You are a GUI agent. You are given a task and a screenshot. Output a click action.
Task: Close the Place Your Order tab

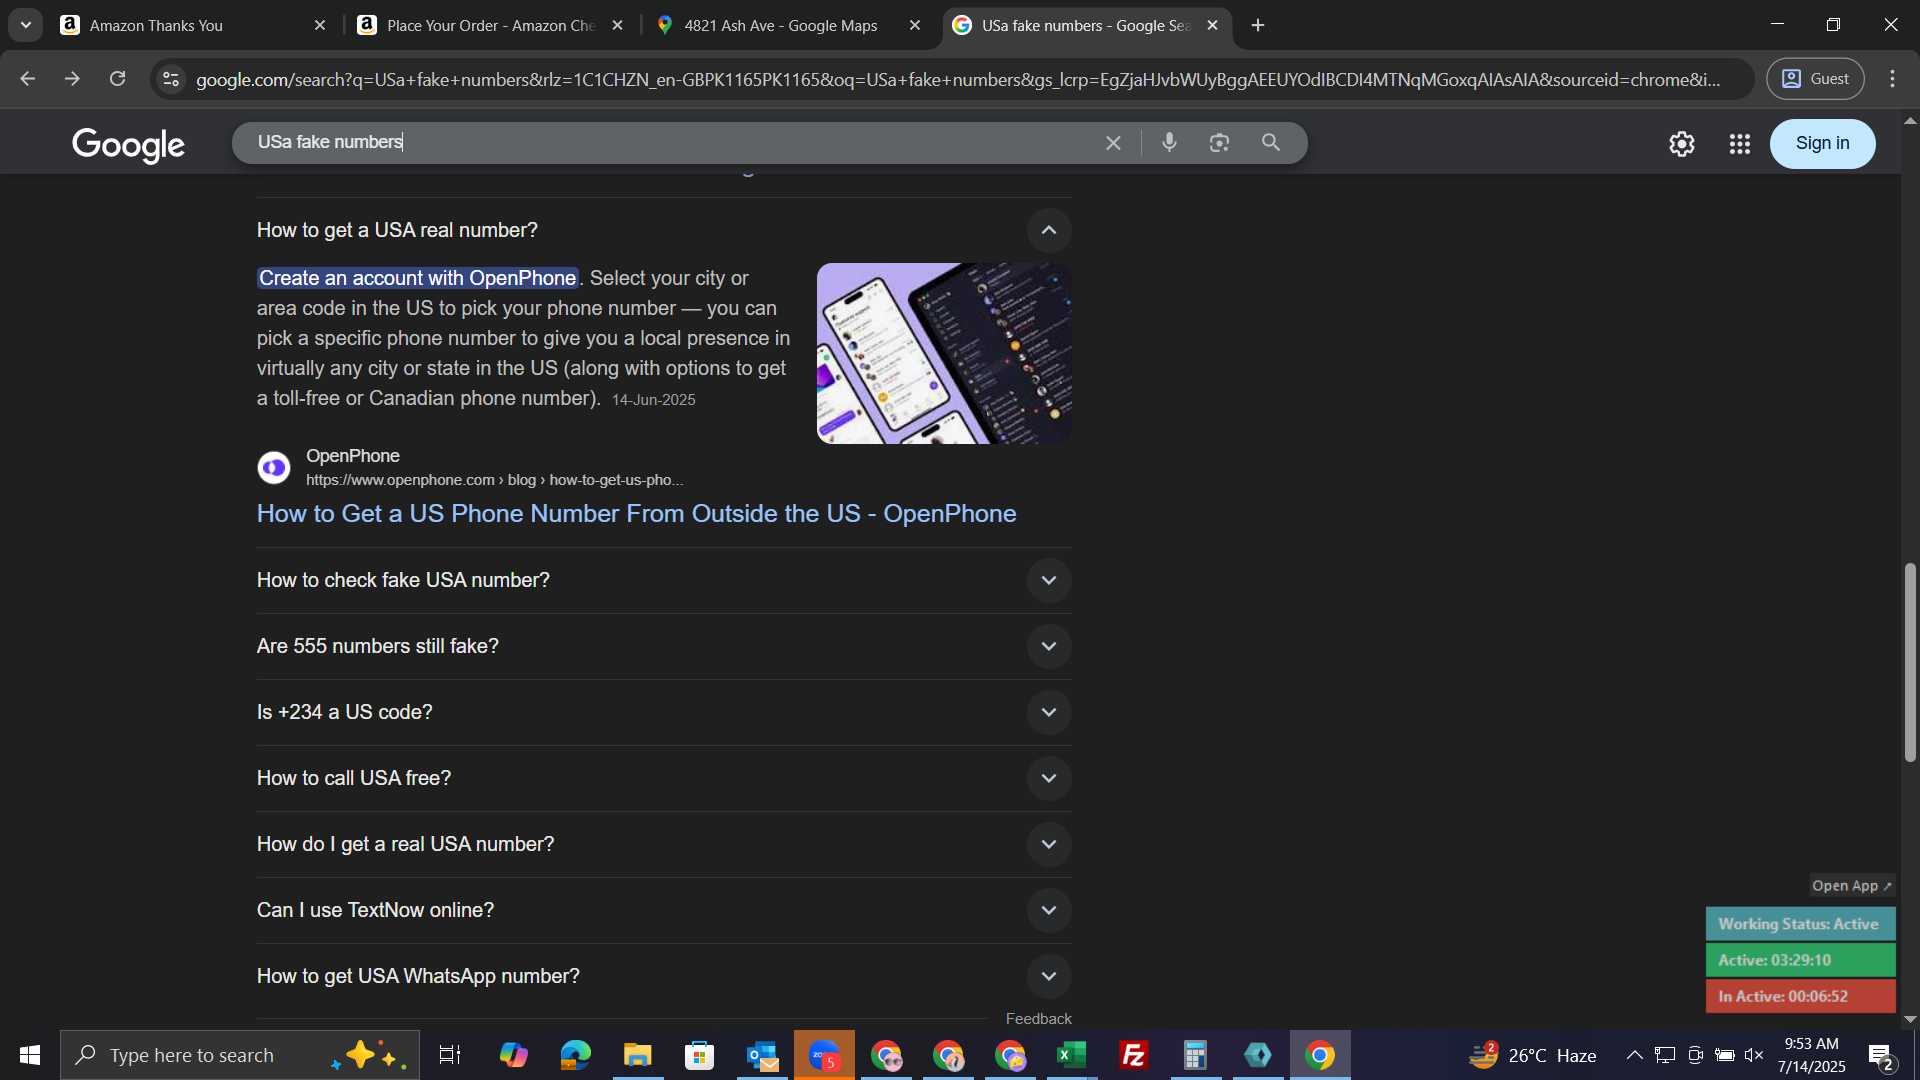pos(618,25)
